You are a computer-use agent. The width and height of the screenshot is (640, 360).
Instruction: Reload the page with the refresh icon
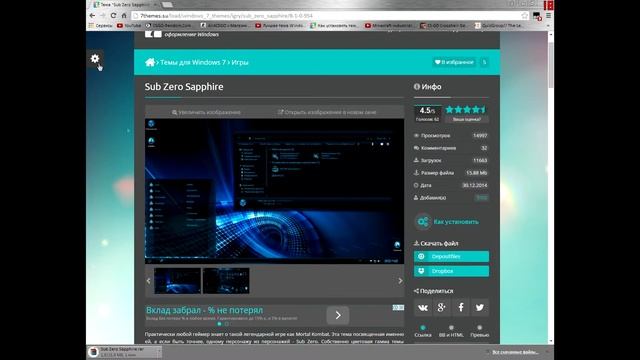[x=113, y=16]
